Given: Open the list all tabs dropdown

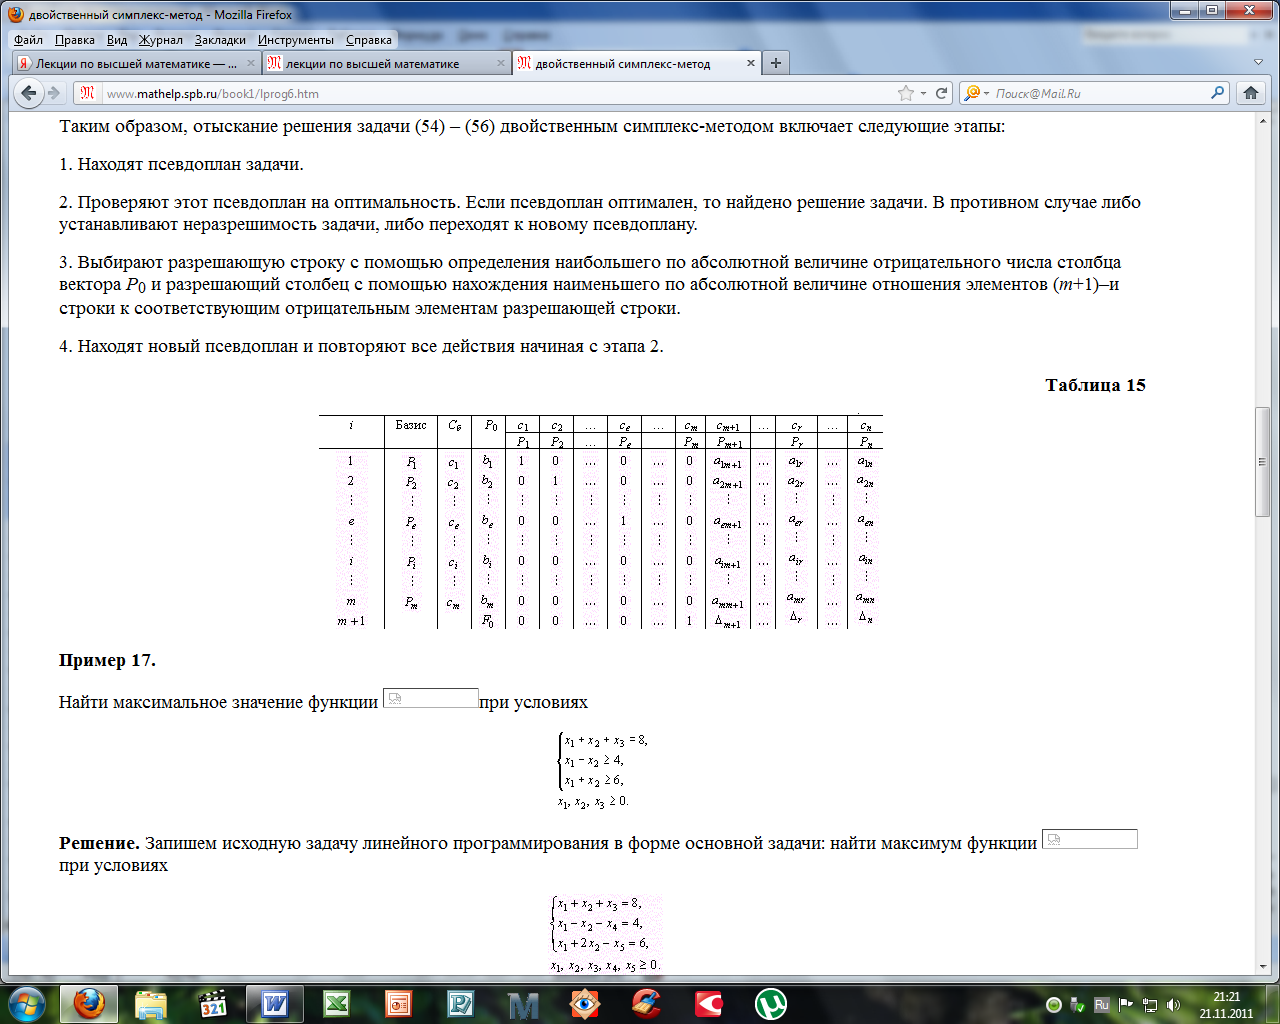Looking at the screenshot, I should (1259, 63).
